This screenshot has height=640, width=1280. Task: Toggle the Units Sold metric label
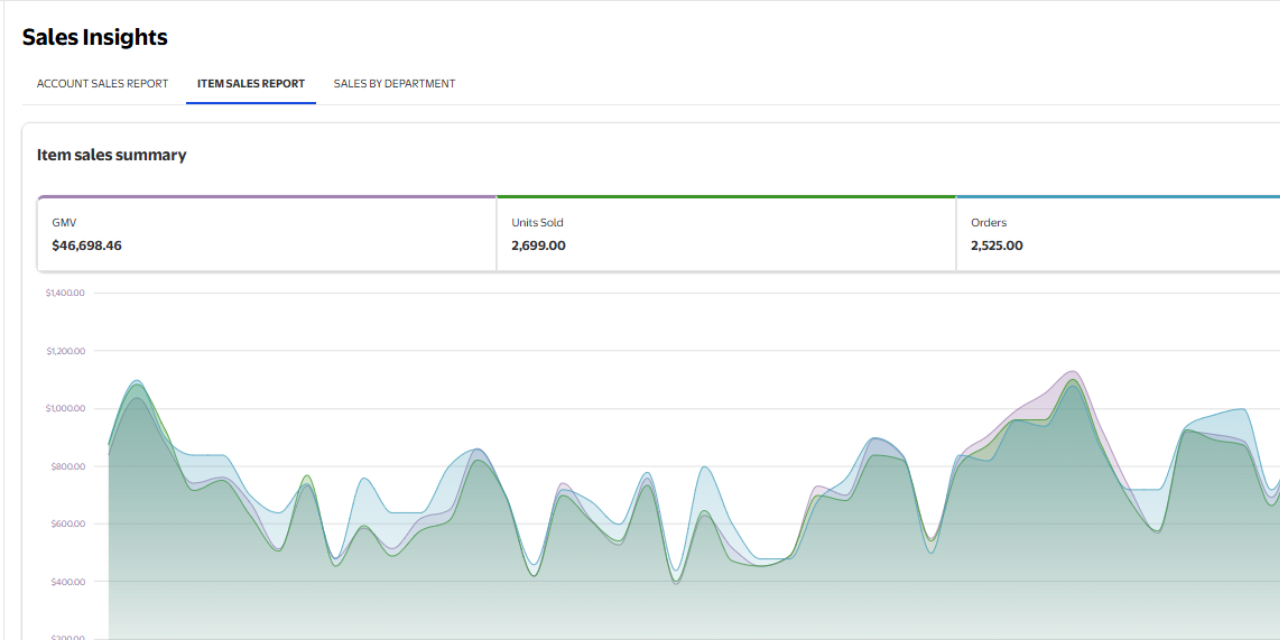[537, 223]
